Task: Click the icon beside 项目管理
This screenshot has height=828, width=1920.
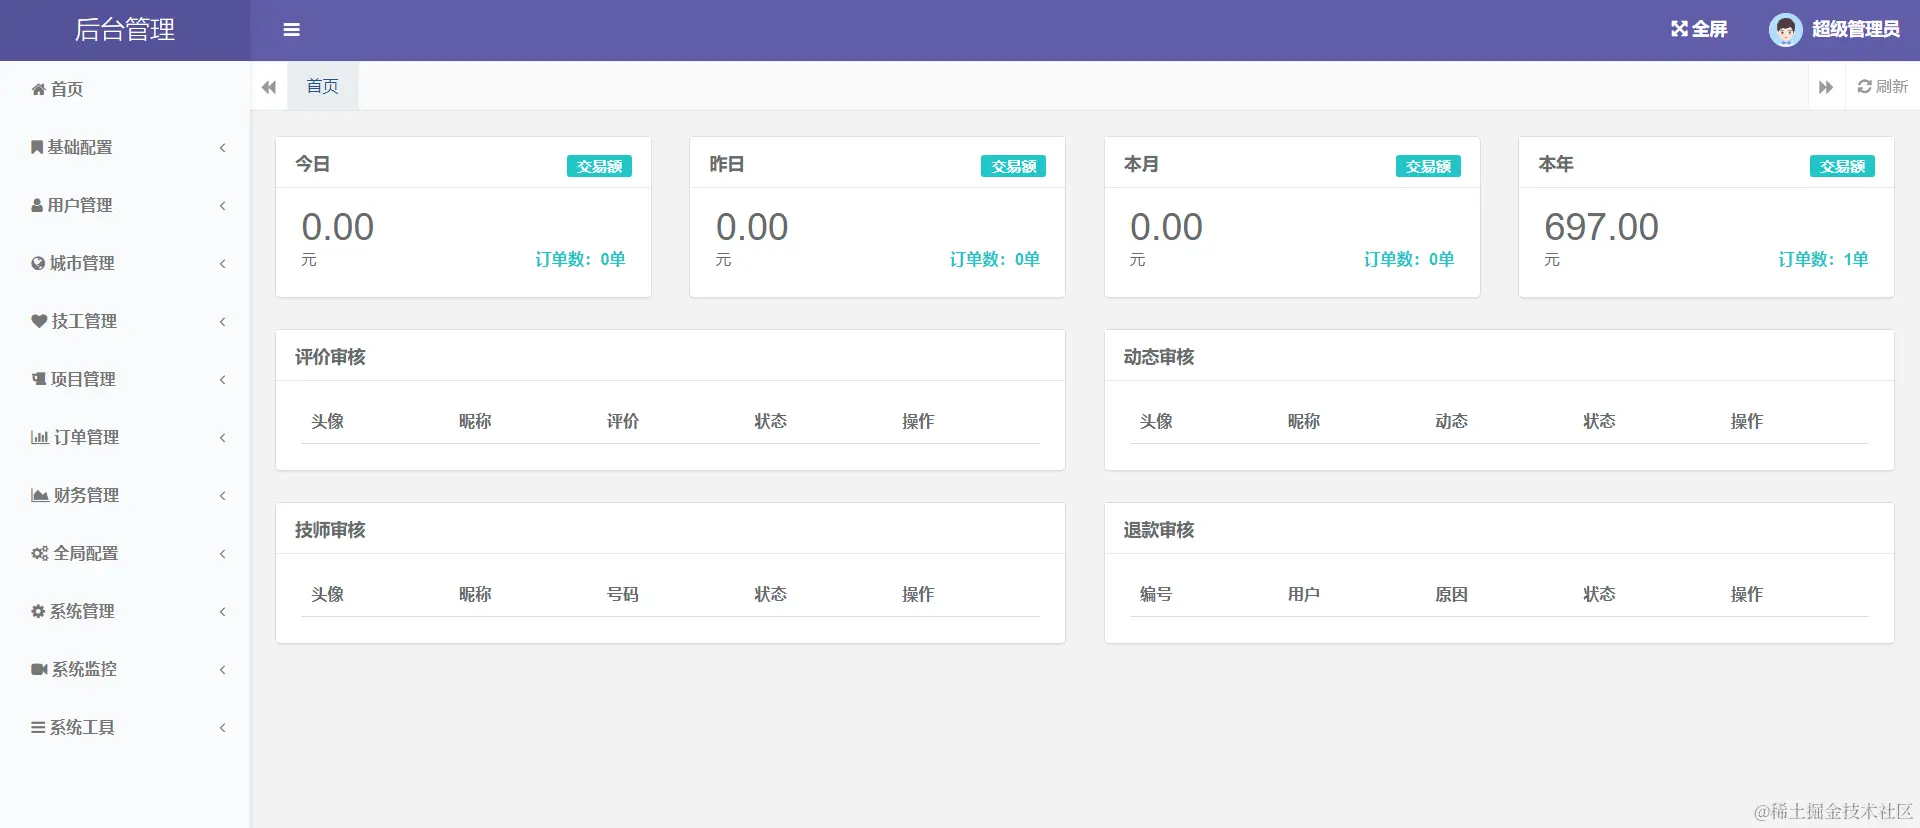Action: coord(39,379)
